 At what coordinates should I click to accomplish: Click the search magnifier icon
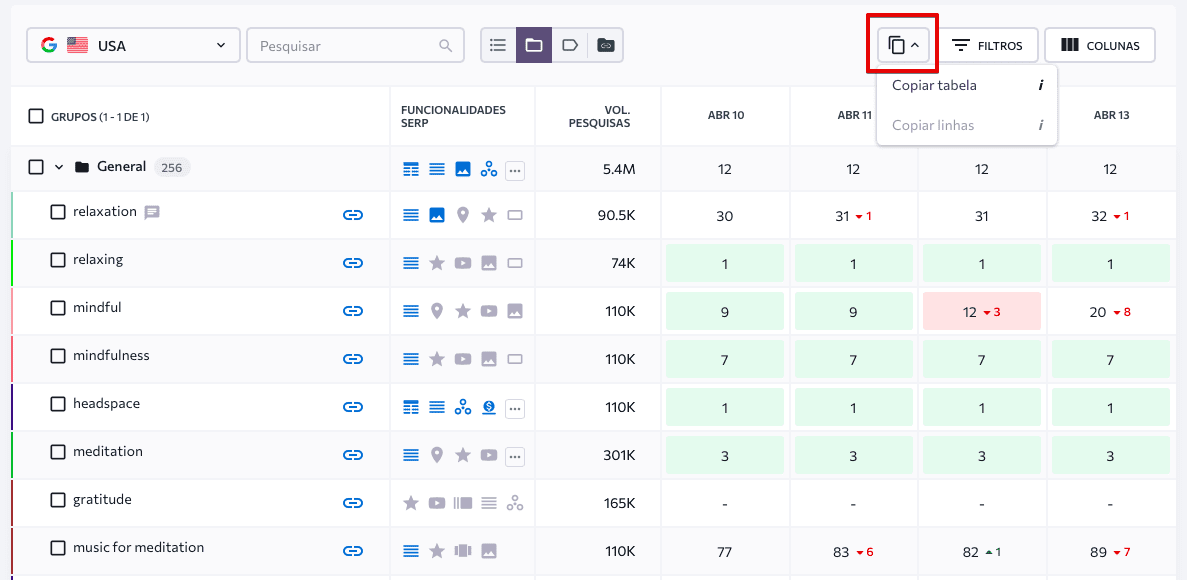click(446, 45)
